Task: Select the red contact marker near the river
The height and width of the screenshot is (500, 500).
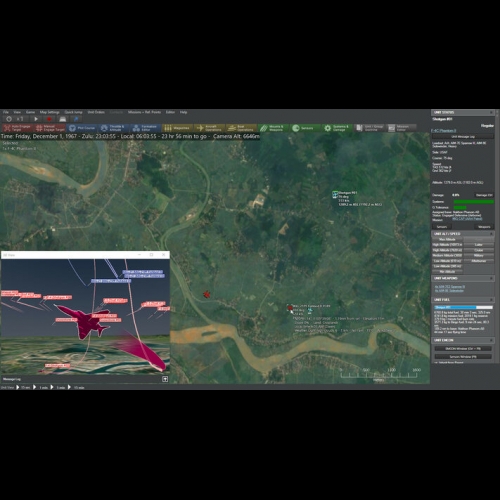Action: [x=290, y=308]
